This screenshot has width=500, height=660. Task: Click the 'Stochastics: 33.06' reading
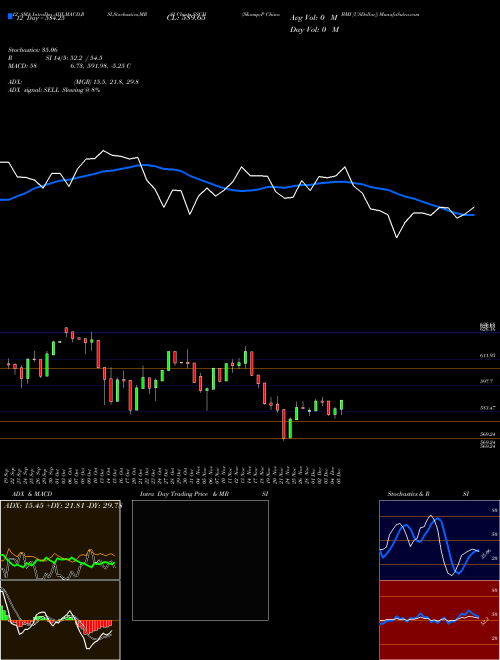(x=33, y=50)
